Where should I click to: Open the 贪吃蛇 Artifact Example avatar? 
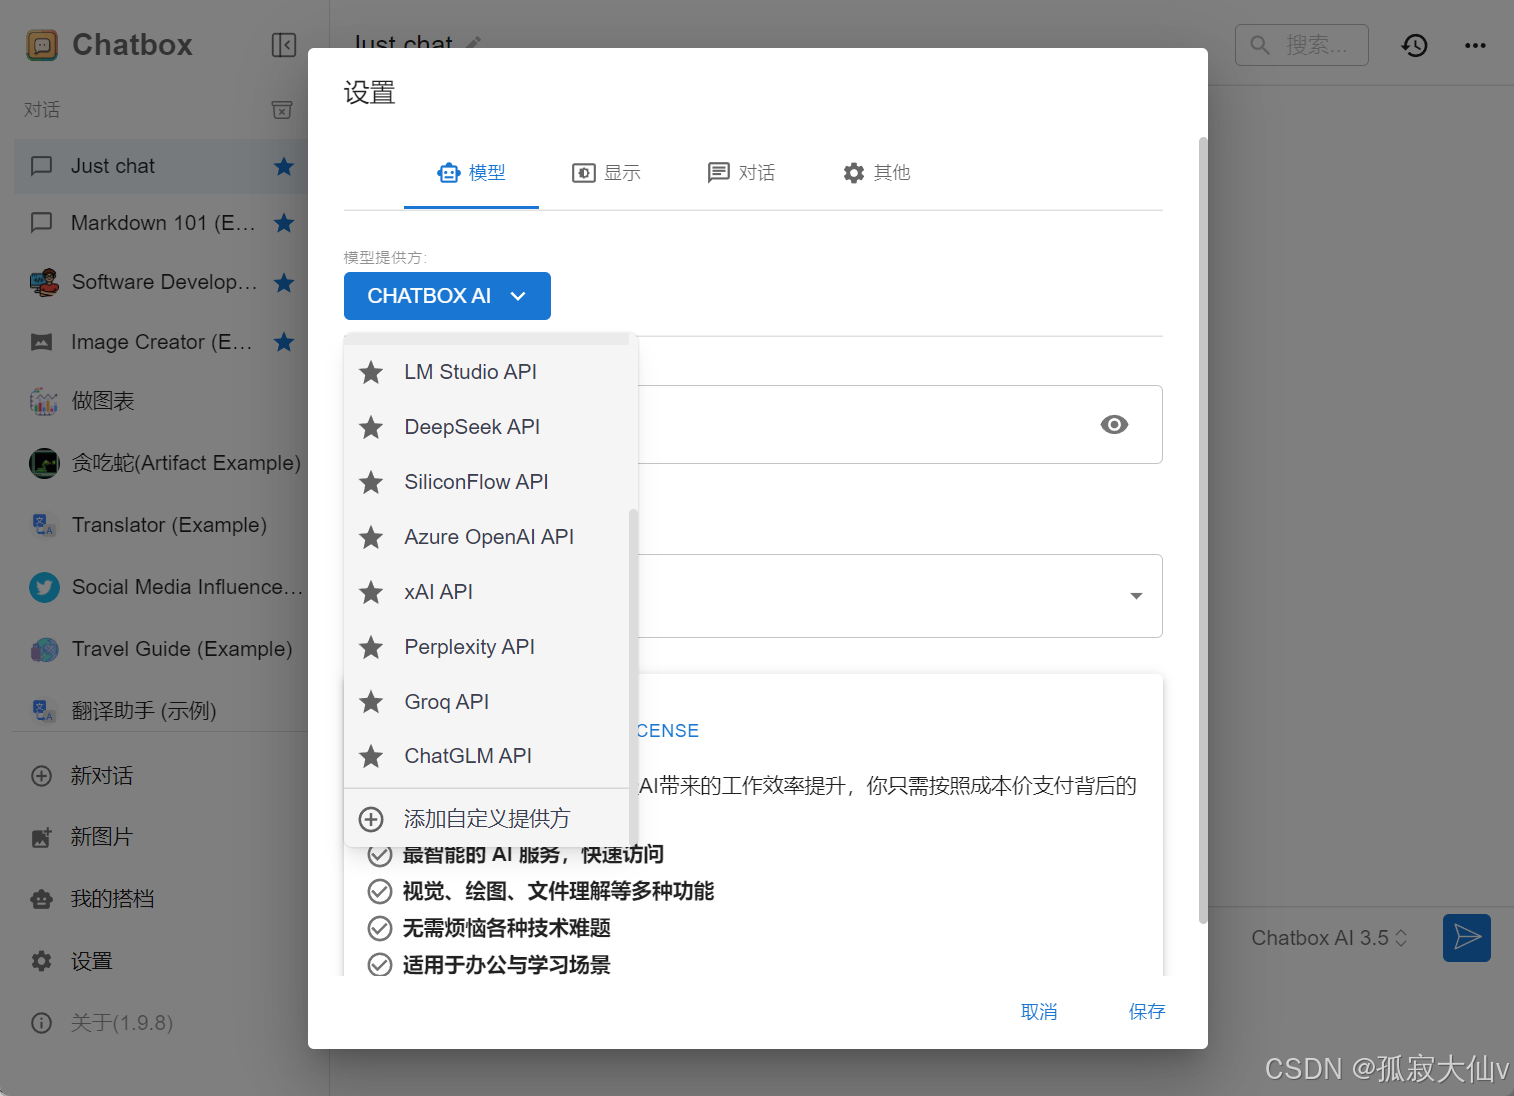(44, 464)
